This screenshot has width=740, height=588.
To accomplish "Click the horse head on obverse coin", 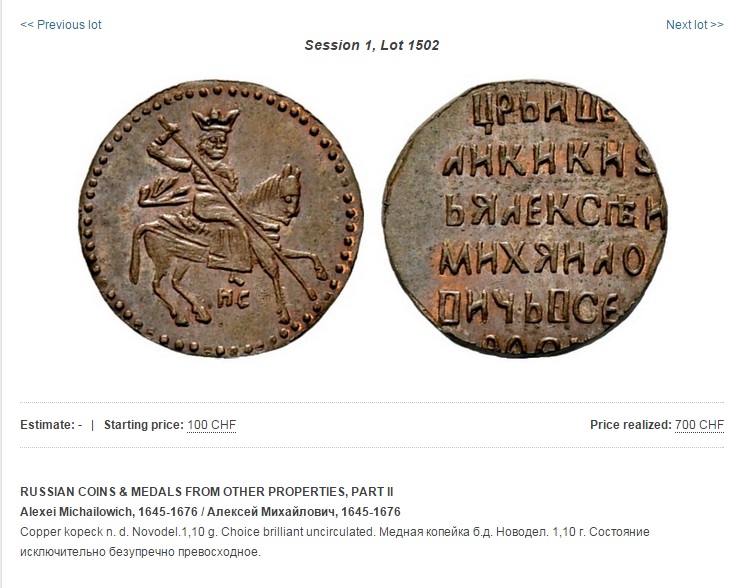I will [286, 193].
